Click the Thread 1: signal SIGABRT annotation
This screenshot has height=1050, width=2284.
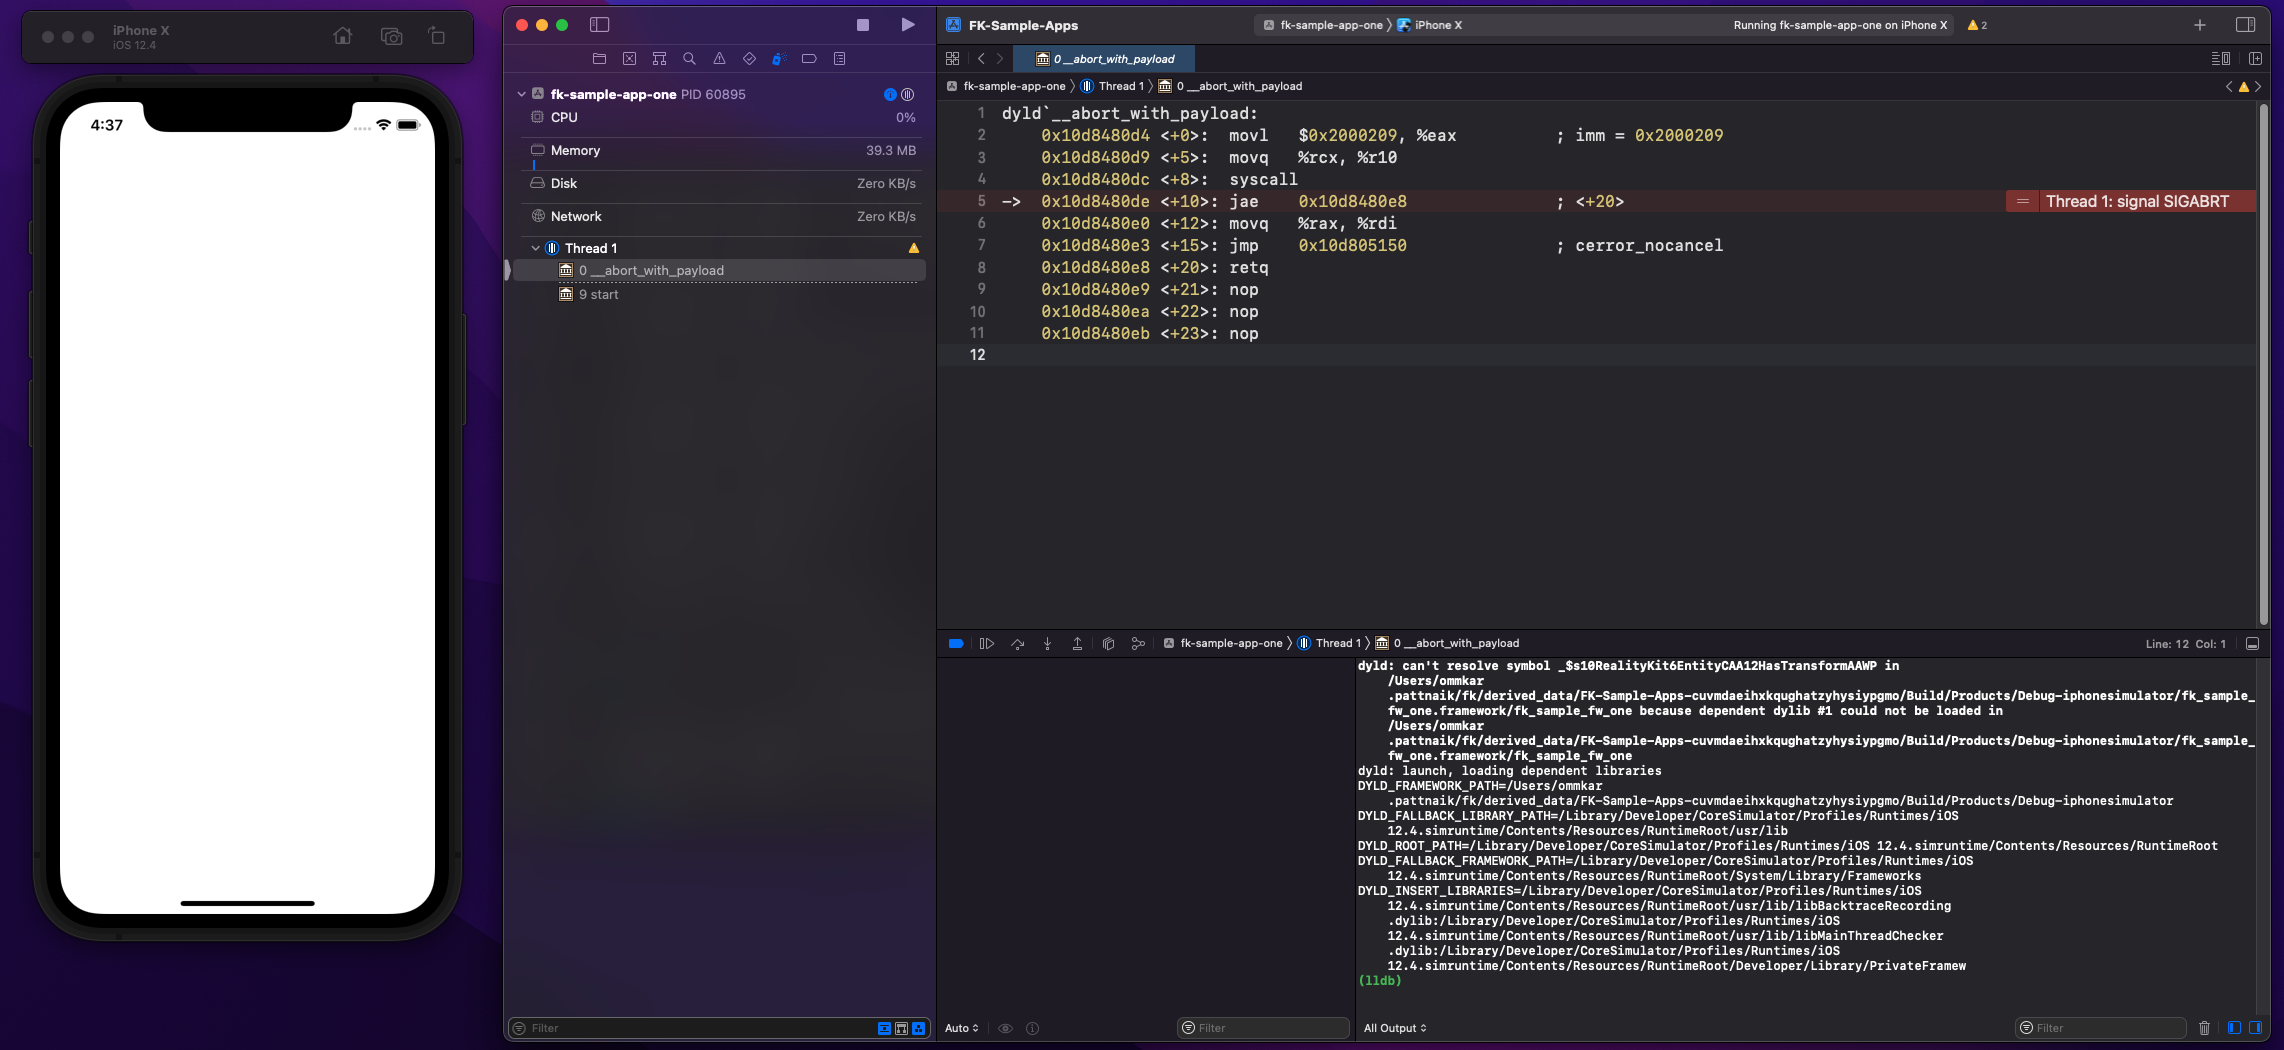point(2136,202)
